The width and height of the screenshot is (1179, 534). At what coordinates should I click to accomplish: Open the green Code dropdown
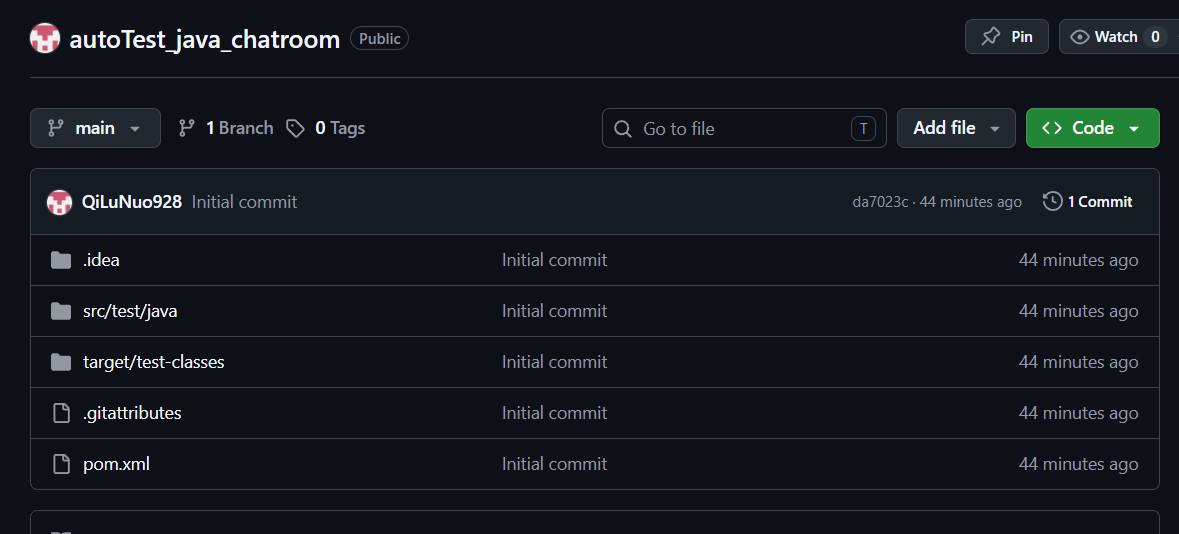1092,128
